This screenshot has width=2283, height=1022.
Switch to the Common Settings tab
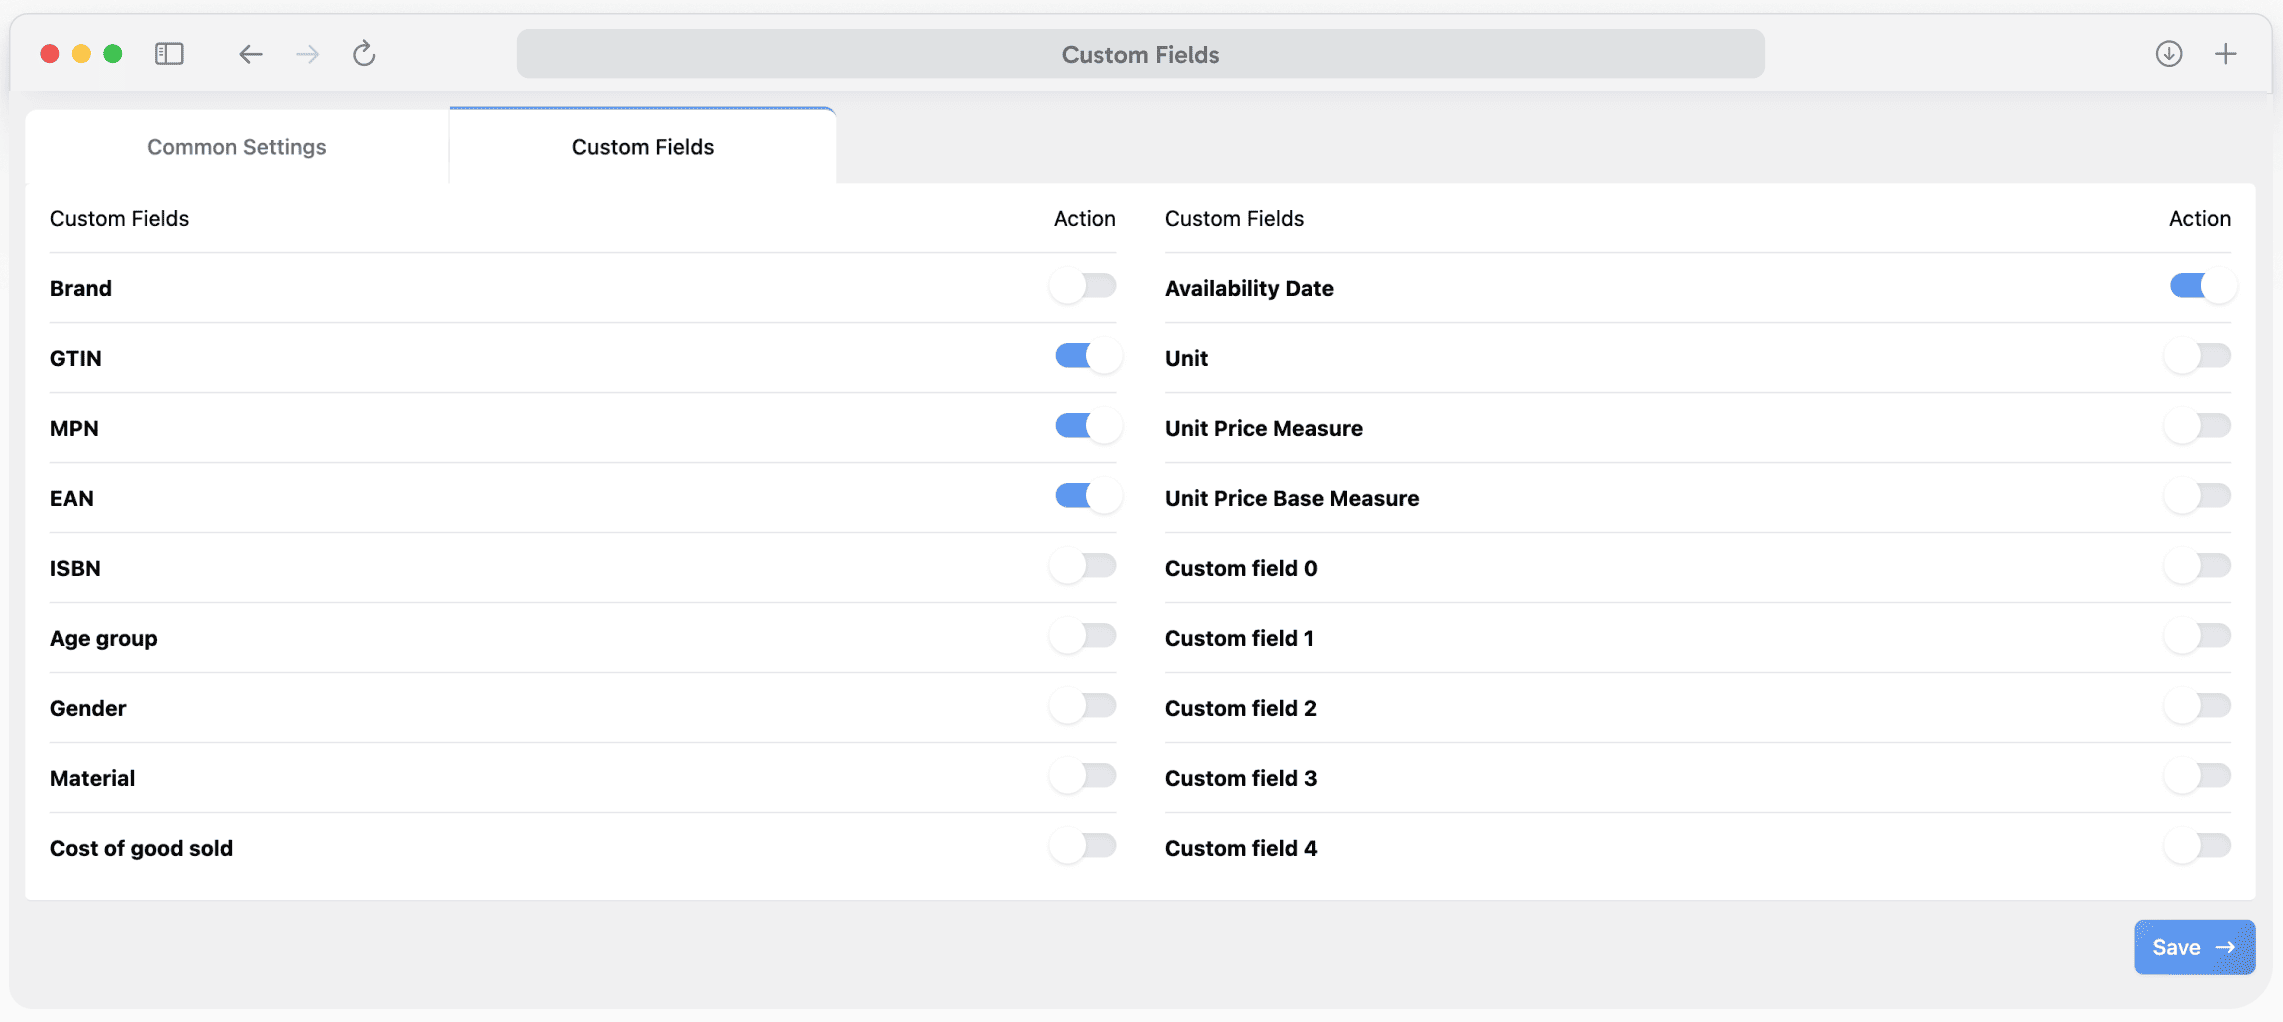236,146
